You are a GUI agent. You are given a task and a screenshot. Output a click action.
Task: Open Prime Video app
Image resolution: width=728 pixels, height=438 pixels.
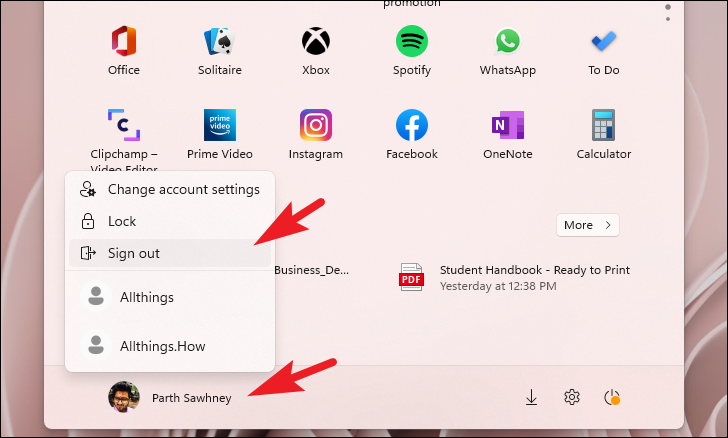click(220, 134)
